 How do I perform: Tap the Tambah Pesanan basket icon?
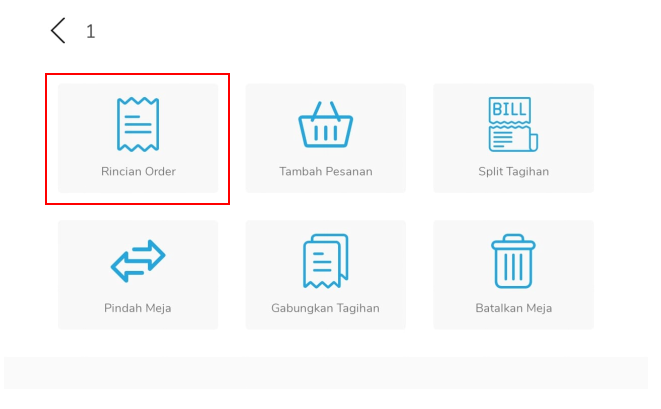(x=325, y=124)
